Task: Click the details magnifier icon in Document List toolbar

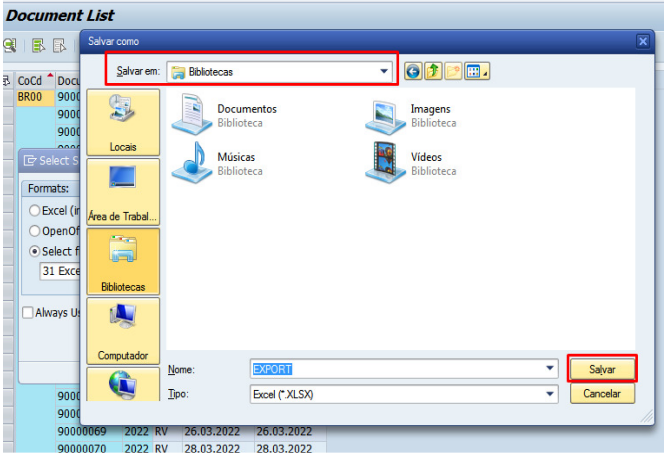Action: [10, 45]
